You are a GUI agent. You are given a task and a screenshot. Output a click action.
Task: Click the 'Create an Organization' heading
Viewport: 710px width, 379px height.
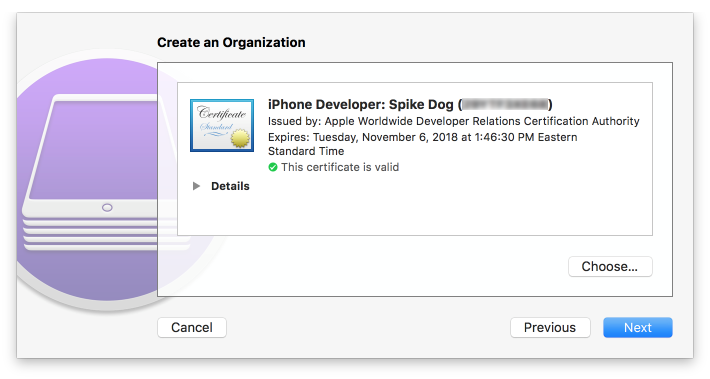(x=231, y=43)
